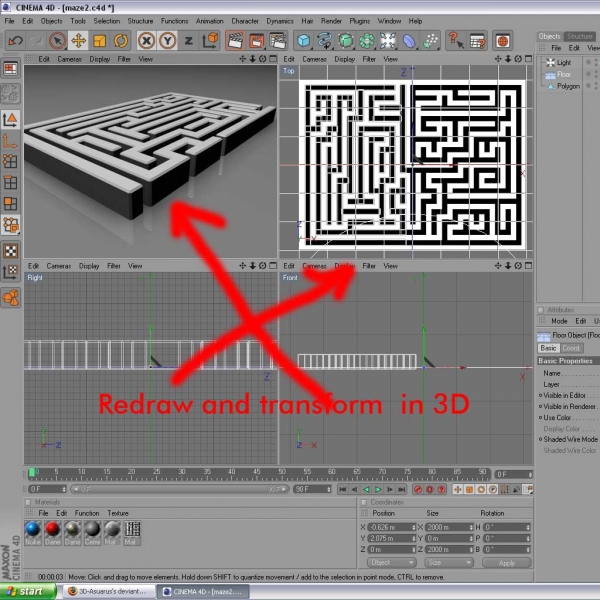Open the Content Browser globe icon
The width and height of the screenshot is (600, 600).
coord(502,41)
